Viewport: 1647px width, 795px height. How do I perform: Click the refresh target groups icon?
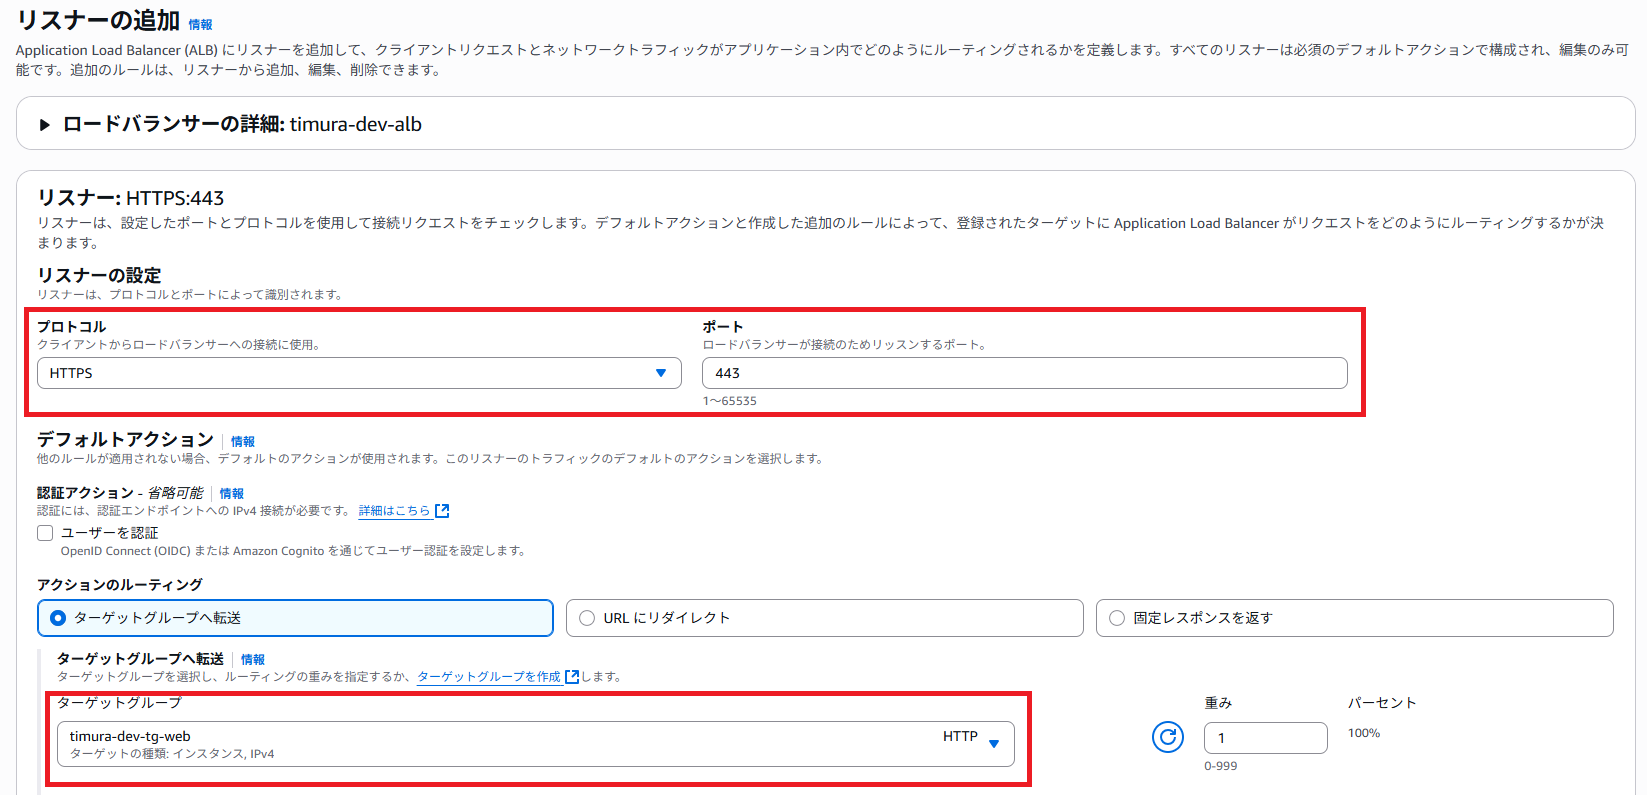(1168, 738)
